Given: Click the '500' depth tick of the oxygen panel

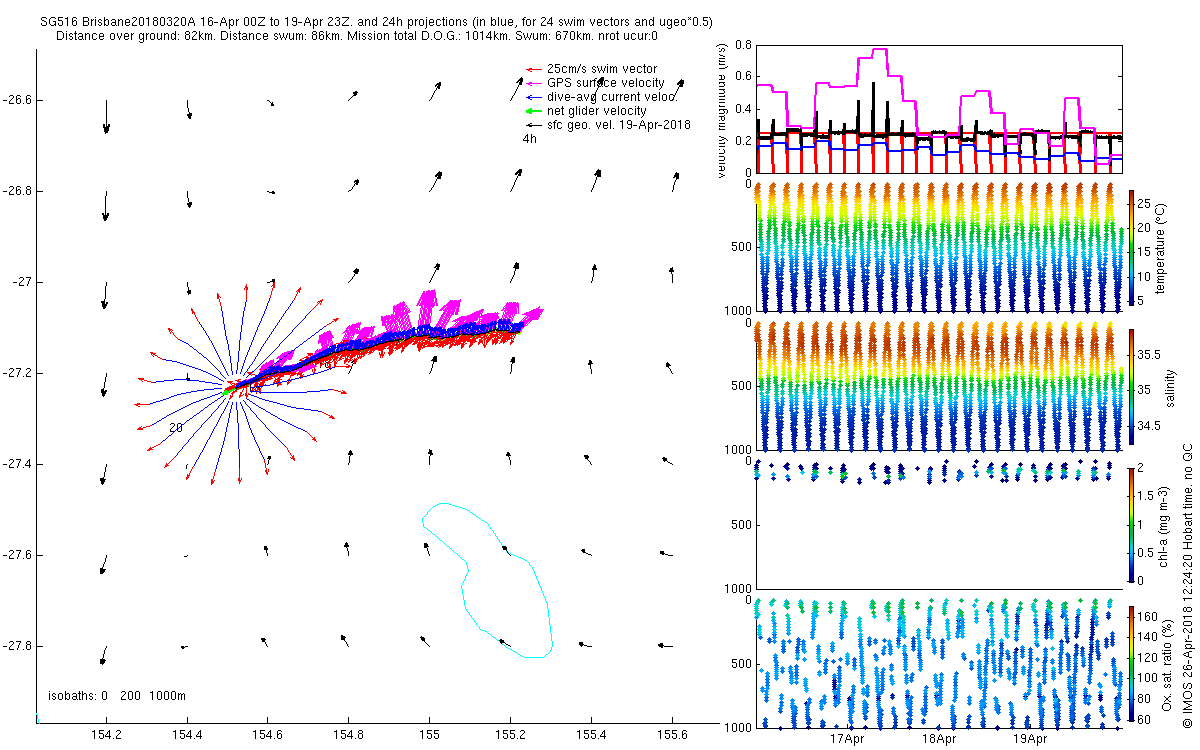Looking at the screenshot, I should coord(741,663).
